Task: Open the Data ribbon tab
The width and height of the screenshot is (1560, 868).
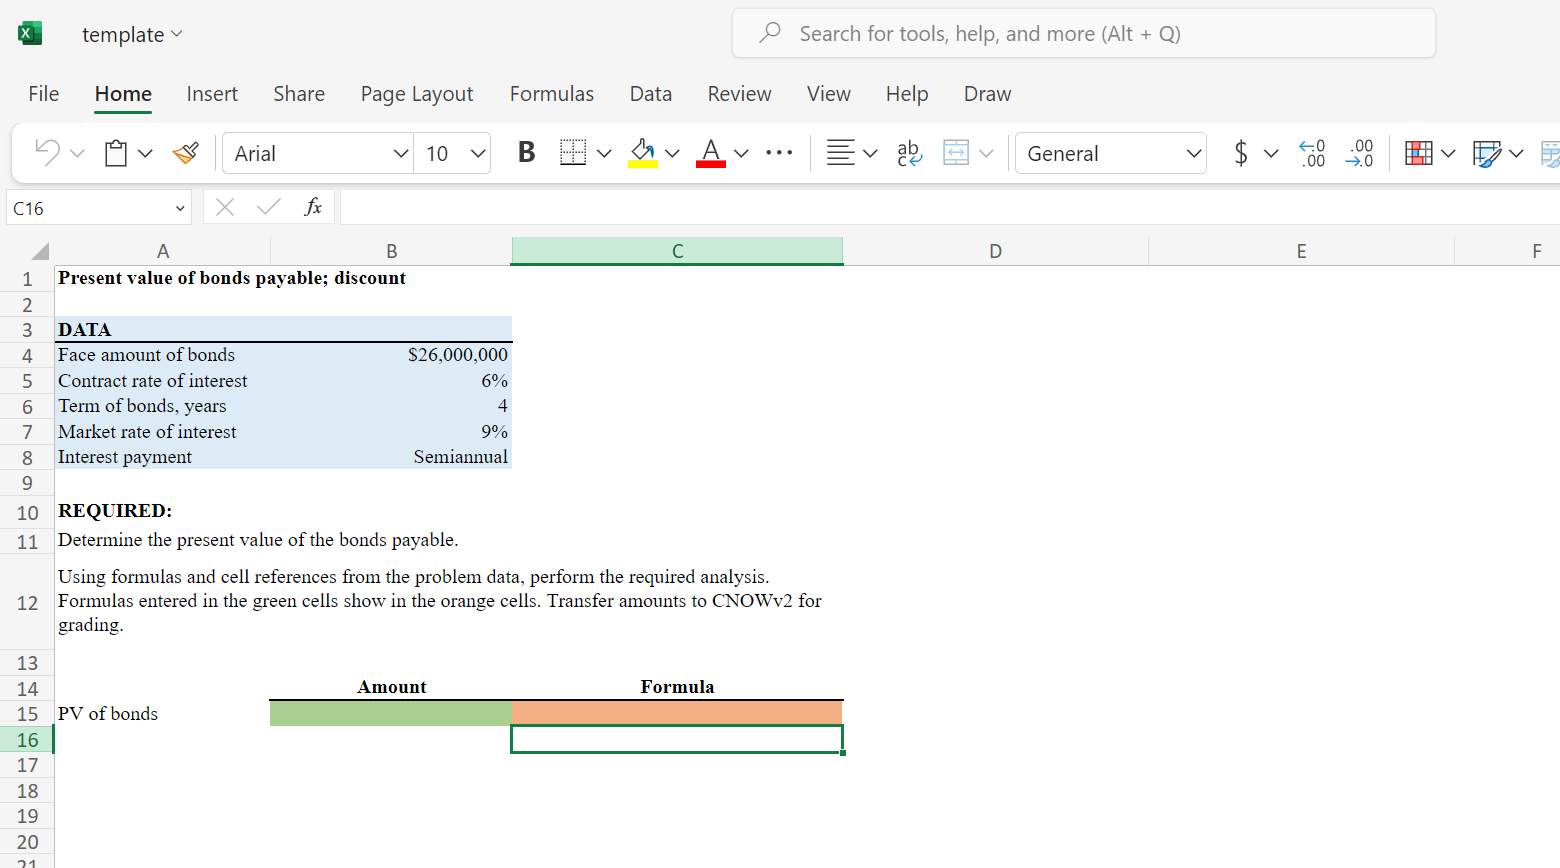Action: click(651, 93)
